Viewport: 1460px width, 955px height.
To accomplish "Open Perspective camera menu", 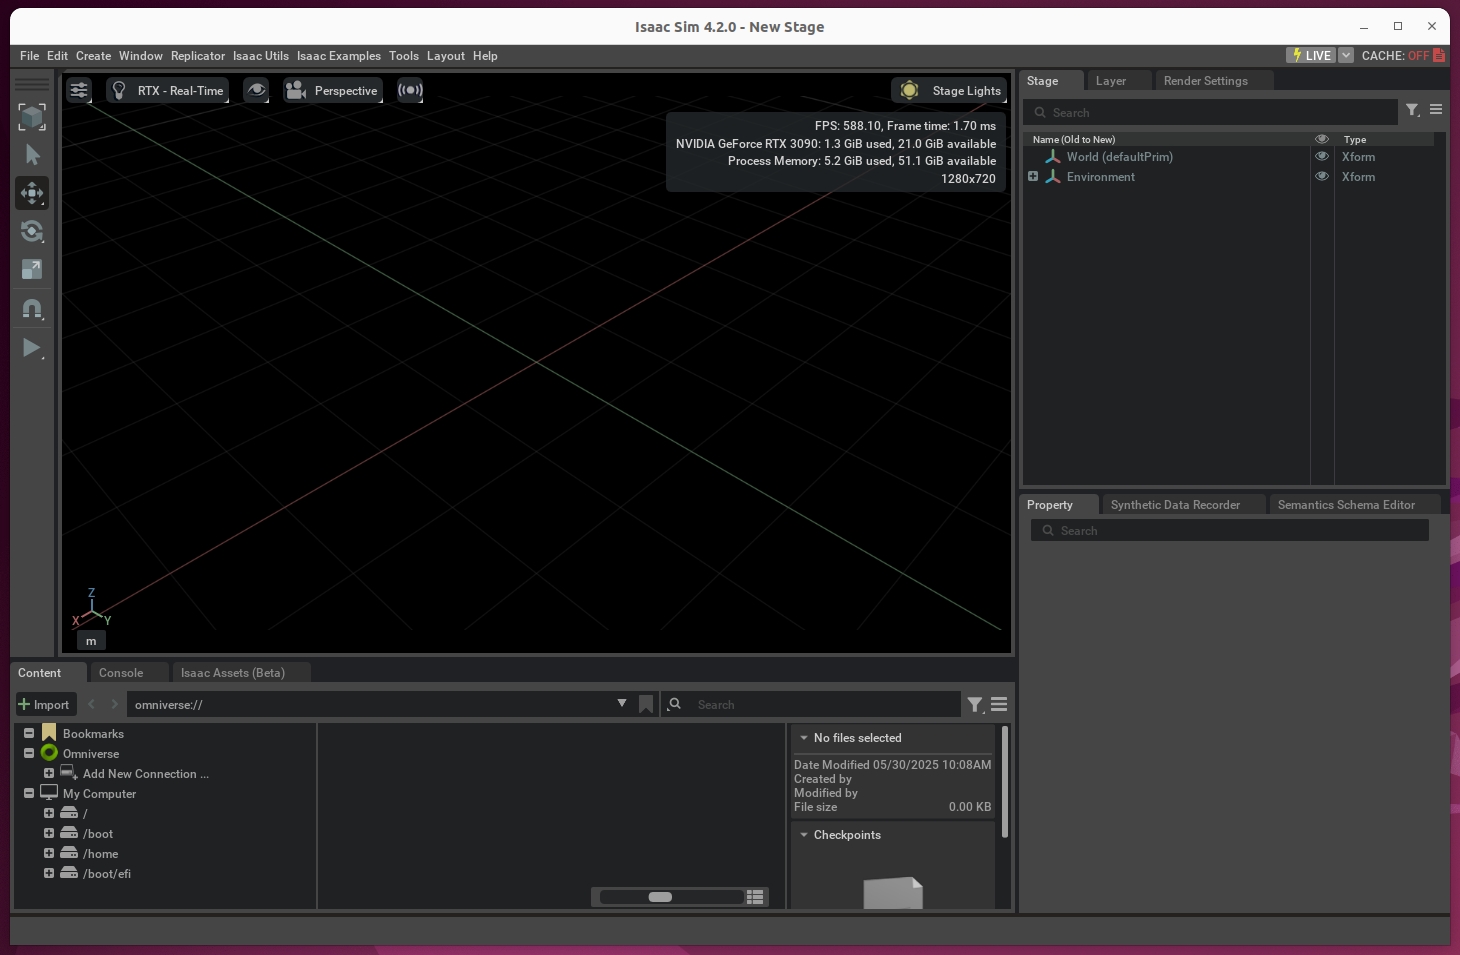I will click(332, 90).
